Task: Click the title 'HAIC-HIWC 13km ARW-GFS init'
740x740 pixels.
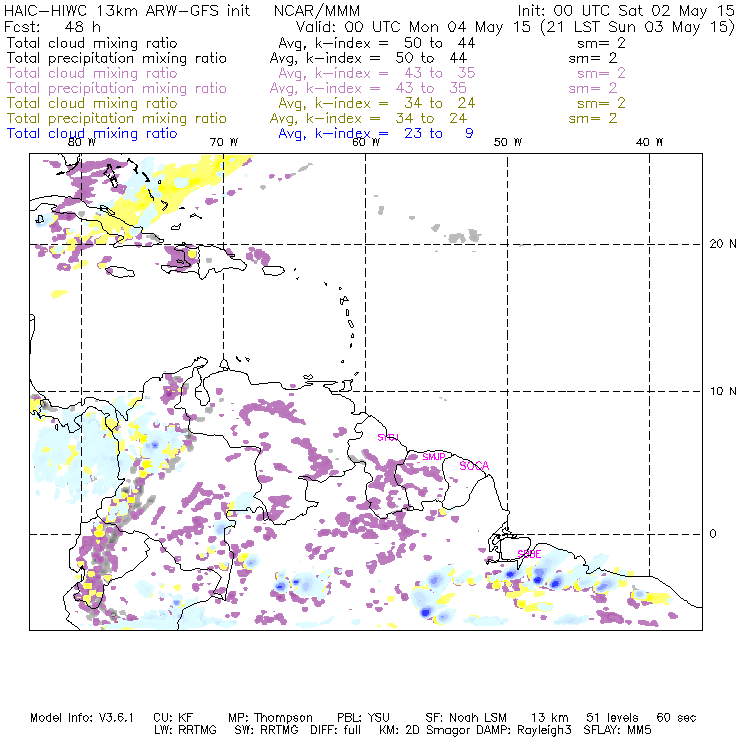Action: [x=126, y=11]
